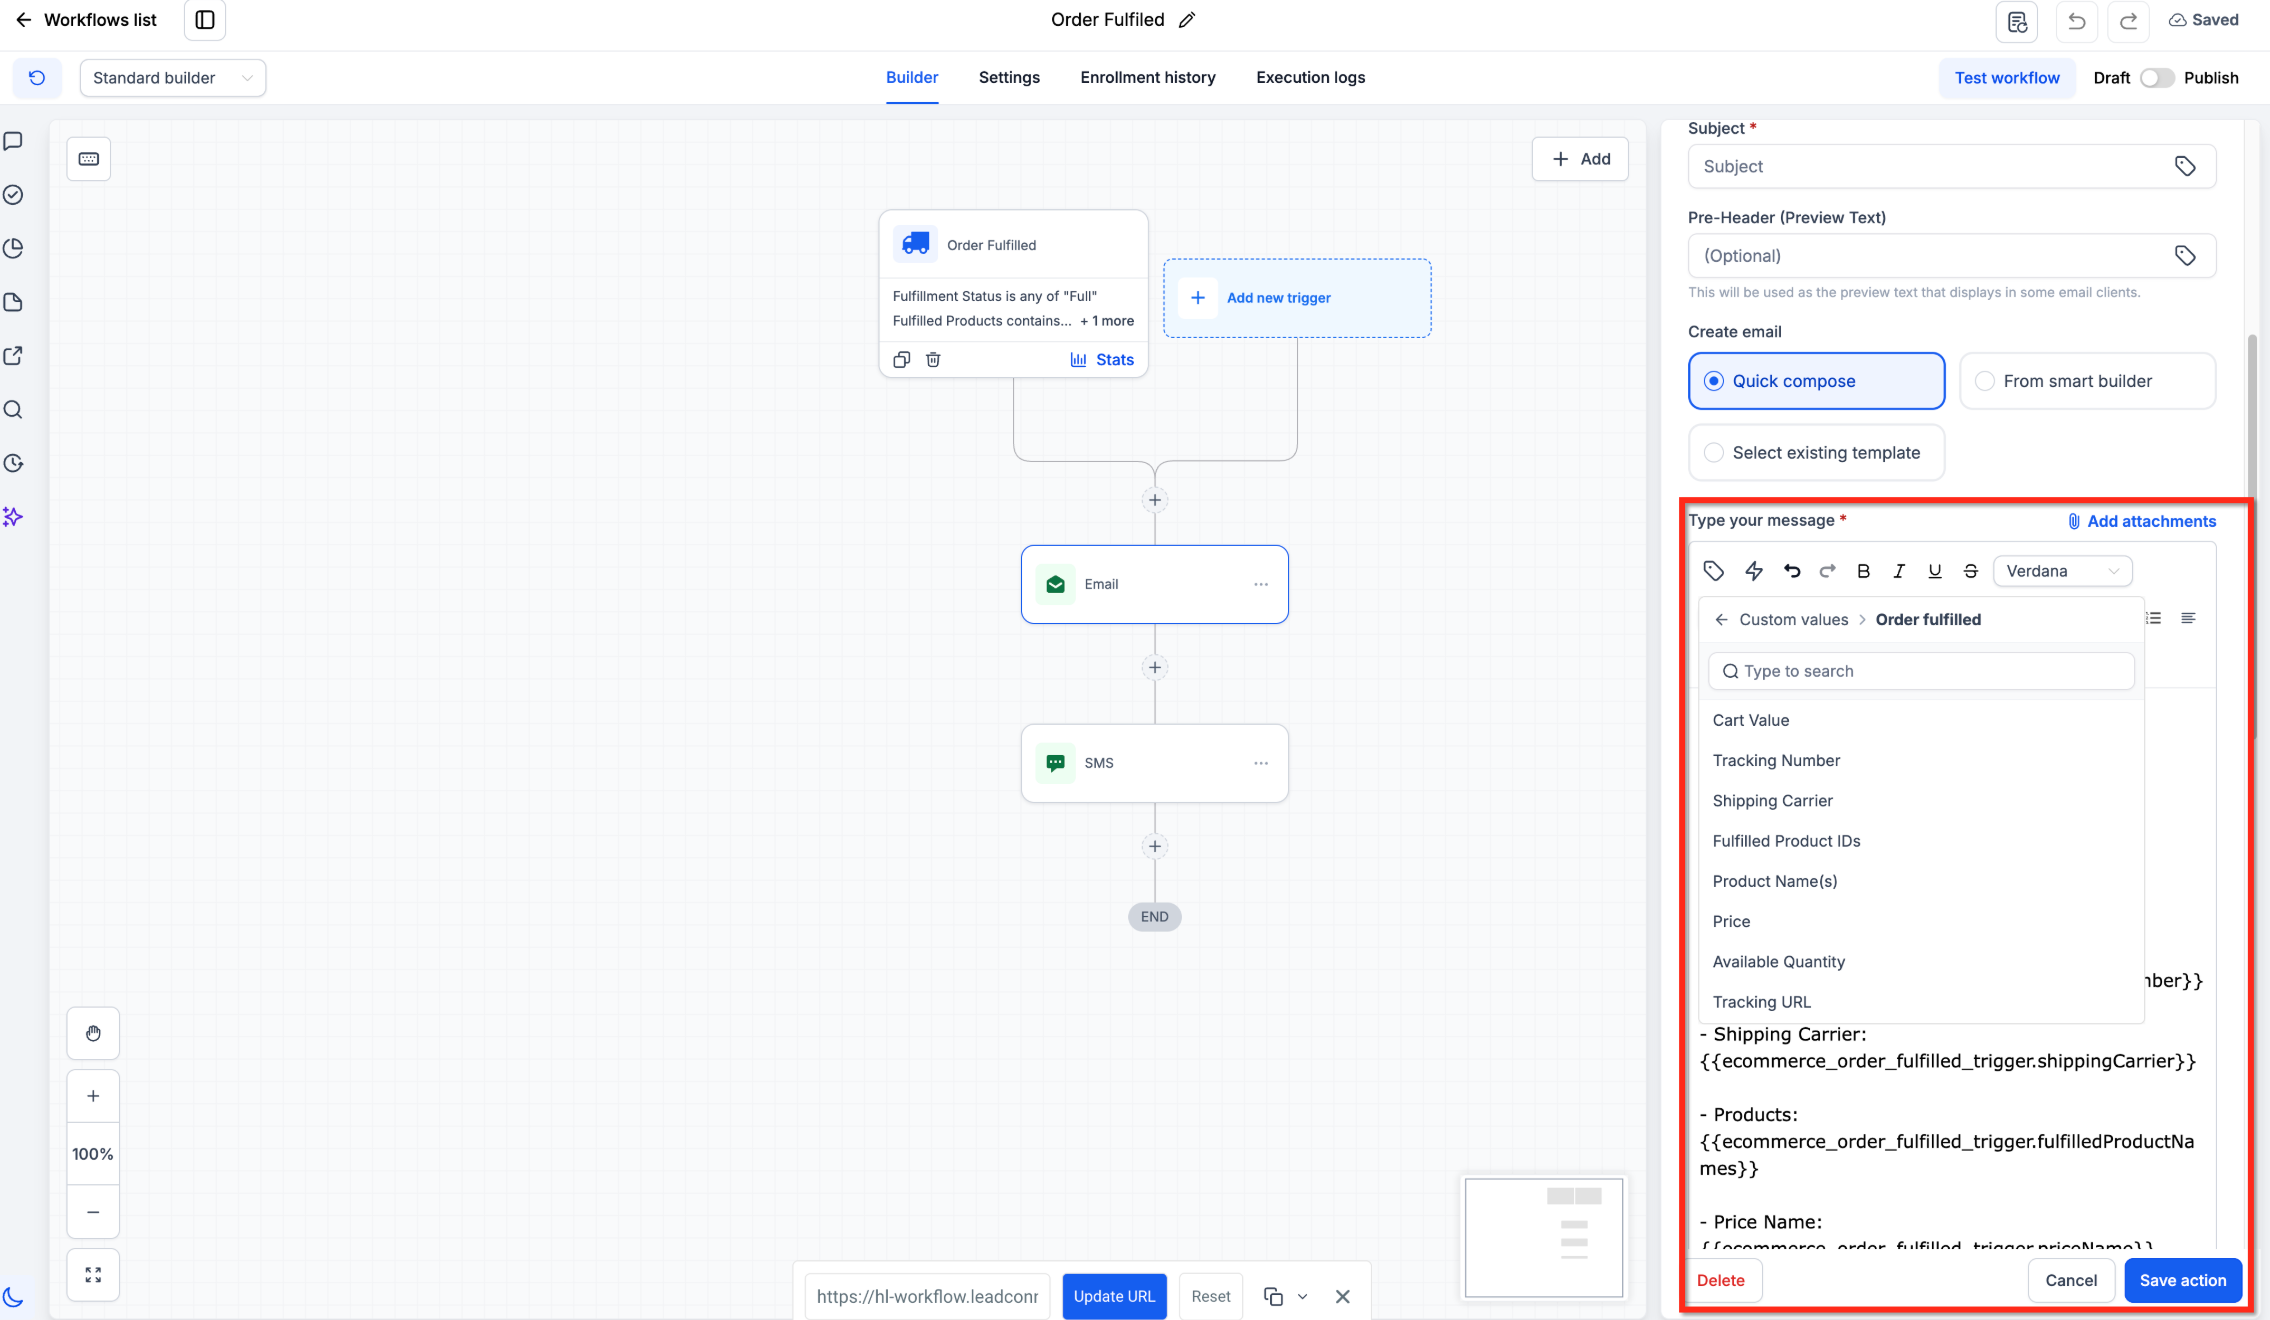This screenshot has height=1320, width=2270.
Task: Duplicate the Order Fulfilled trigger
Action: (x=901, y=360)
